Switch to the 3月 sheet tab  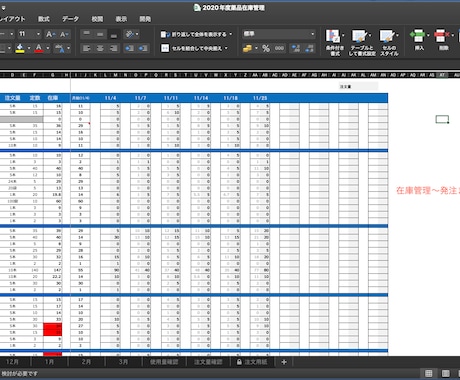tap(123, 362)
